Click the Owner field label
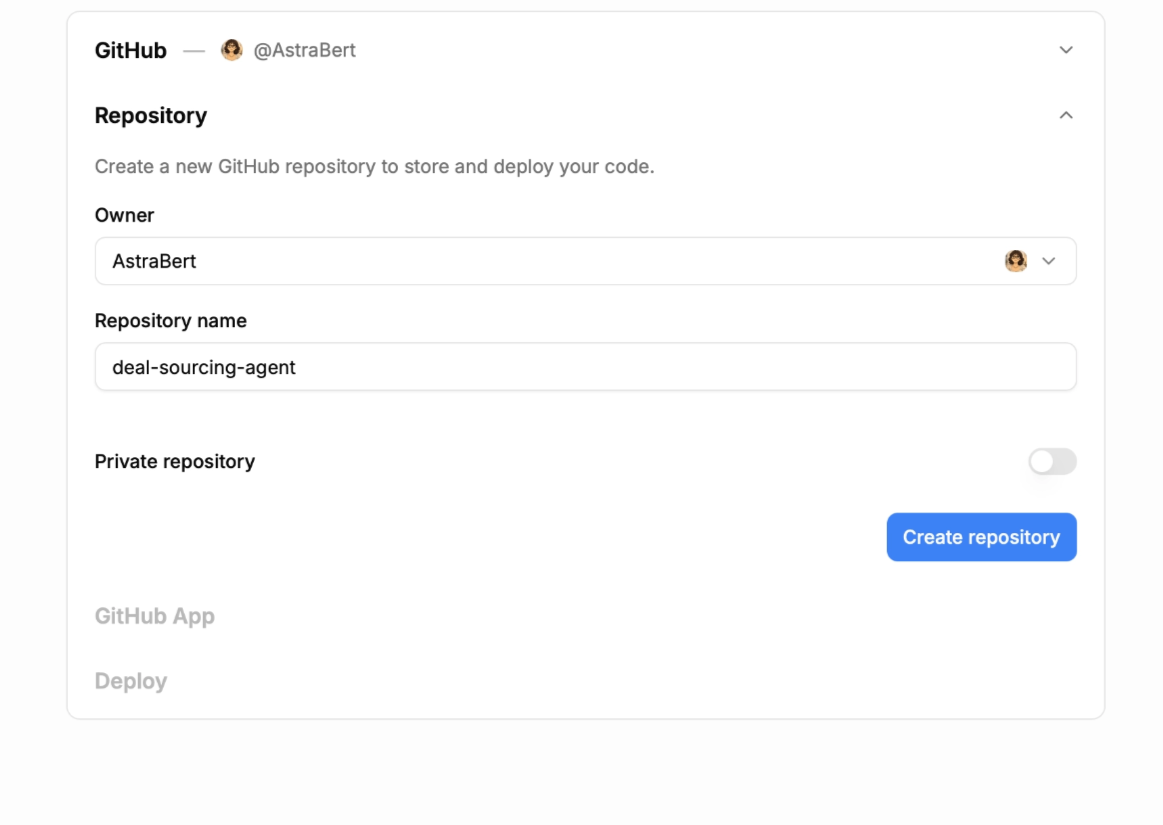This screenshot has height=825, width=1163. pos(125,215)
